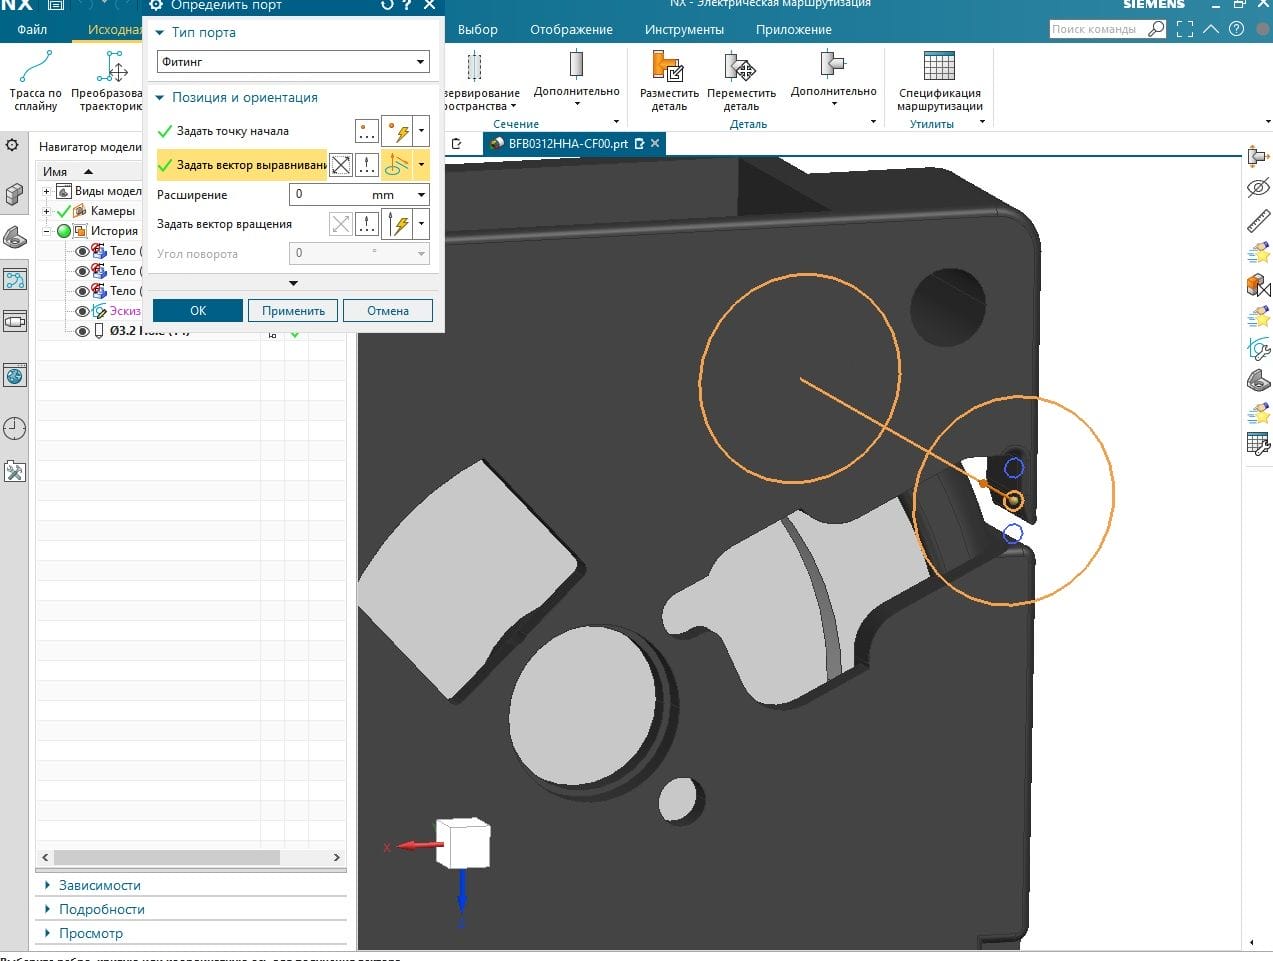1273x961 pixels.
Task: Toggle visibility of the Ø3.2 Hole feature
Action: point(82,331)
